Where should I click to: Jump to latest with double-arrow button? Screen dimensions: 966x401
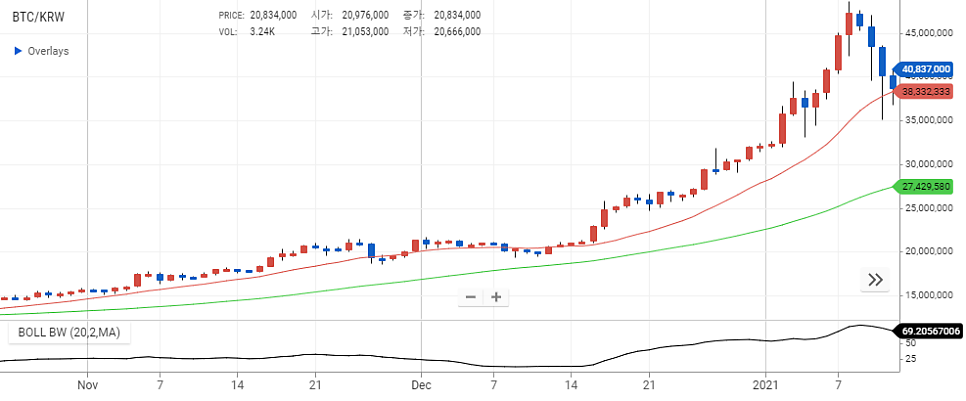tap(875, 280)
